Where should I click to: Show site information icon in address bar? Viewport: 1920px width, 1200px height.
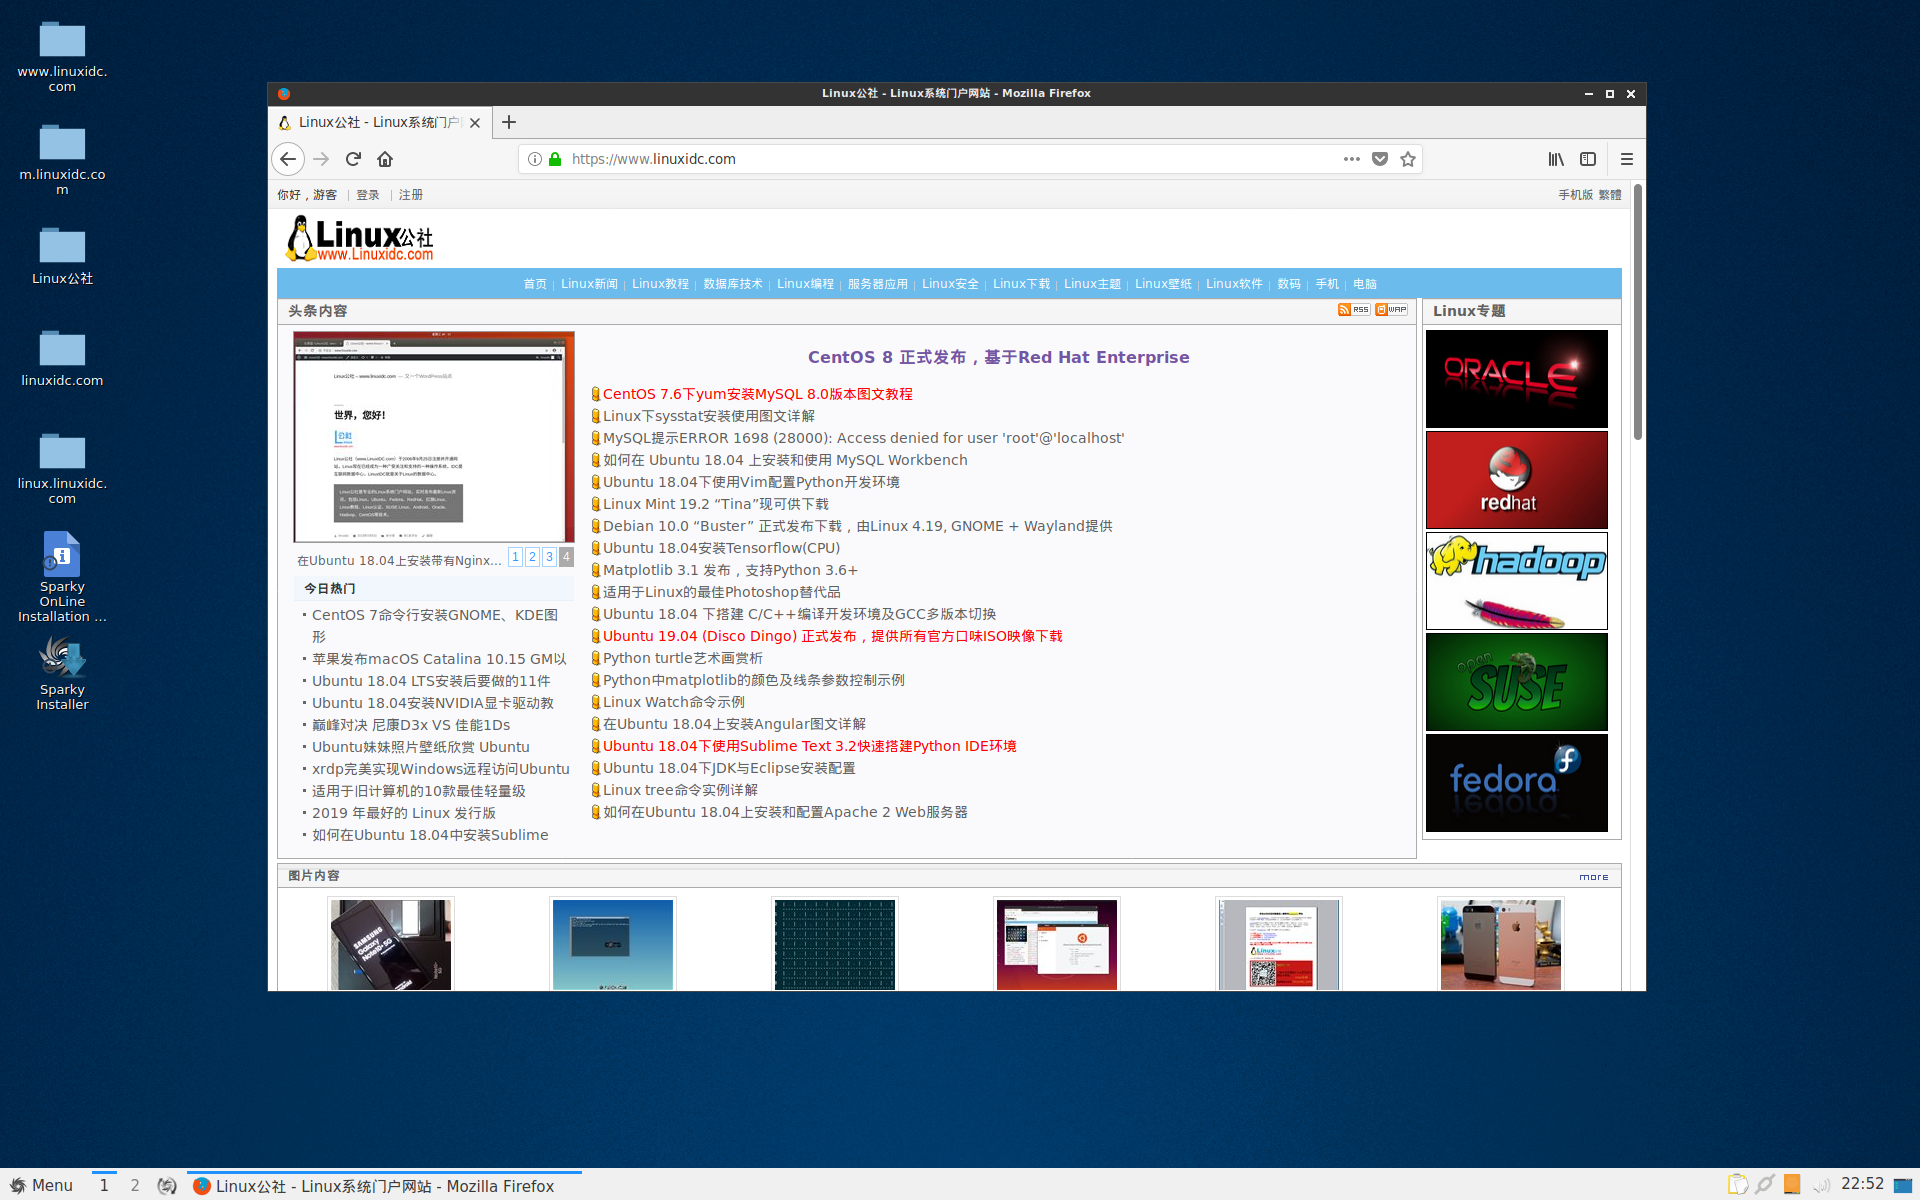pos(535,159)
